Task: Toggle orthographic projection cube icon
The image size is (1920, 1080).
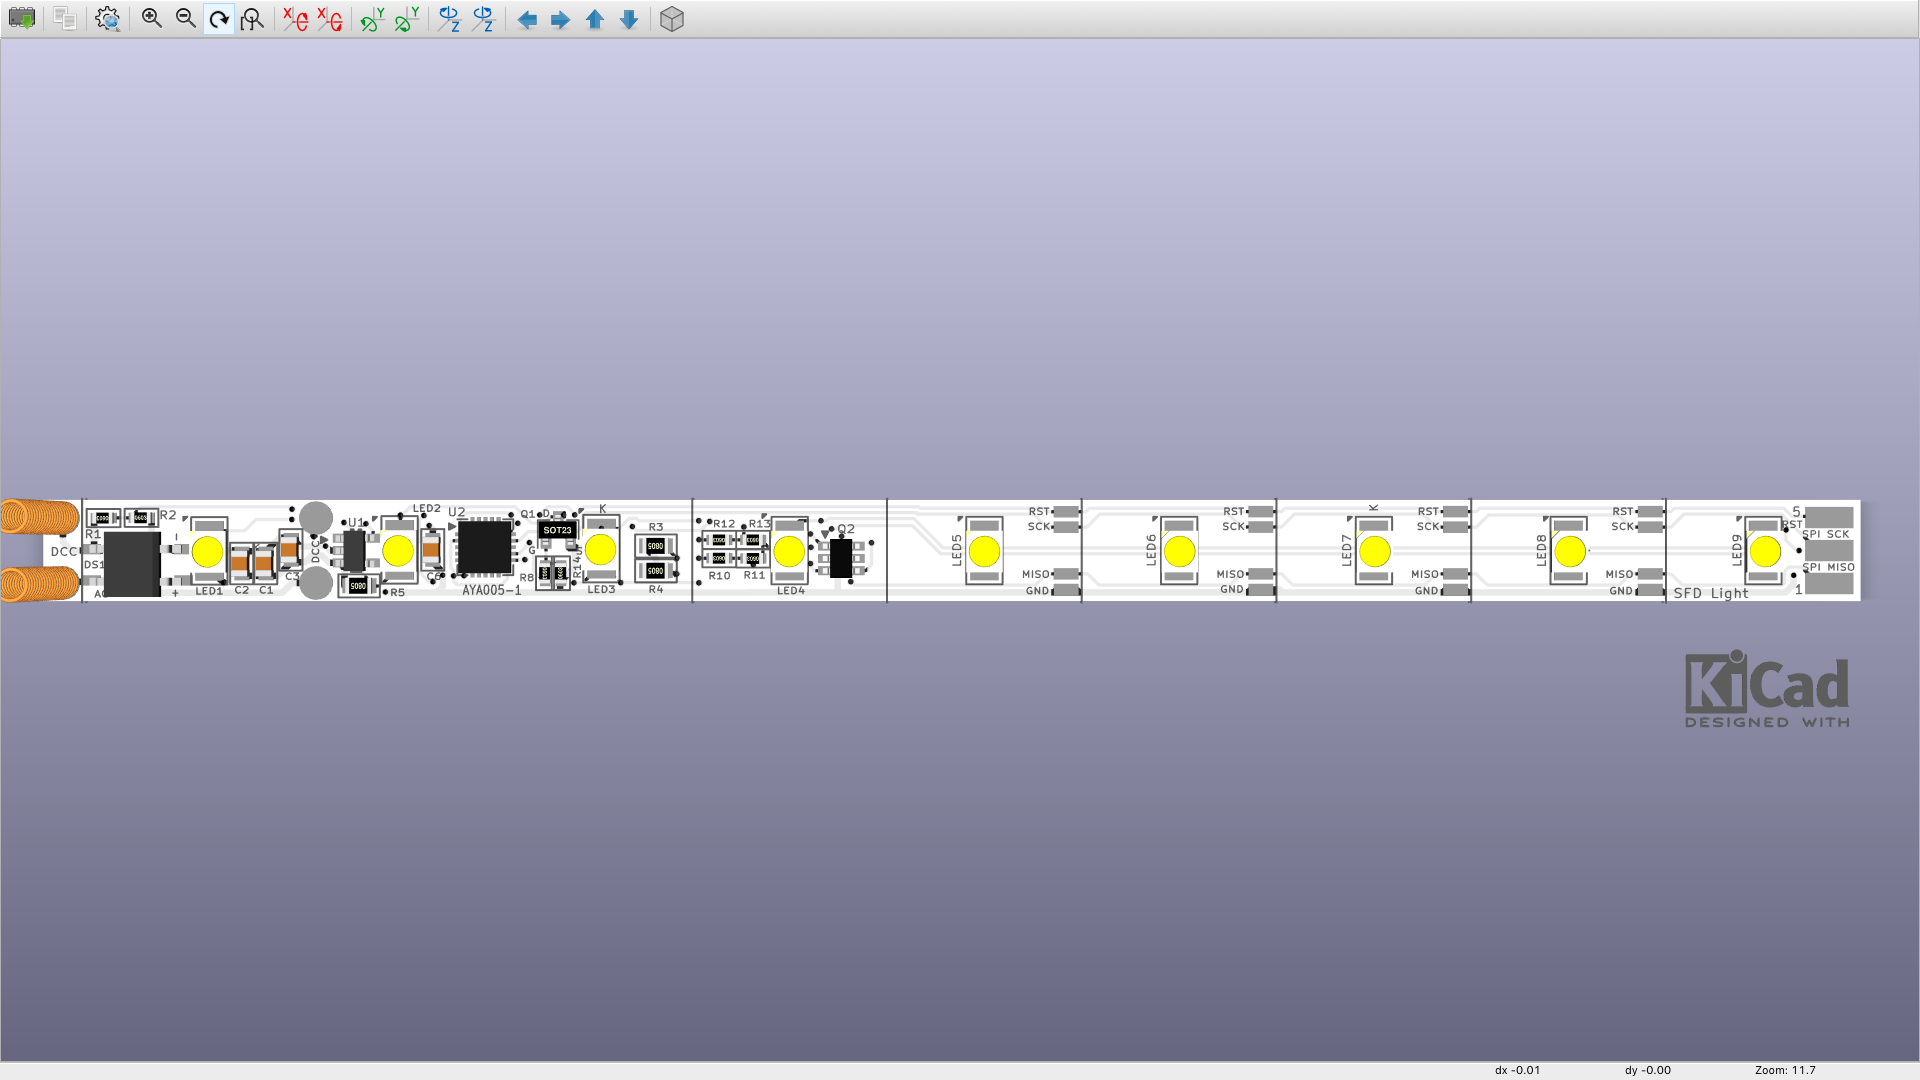Action: click(x=672, y=19)
